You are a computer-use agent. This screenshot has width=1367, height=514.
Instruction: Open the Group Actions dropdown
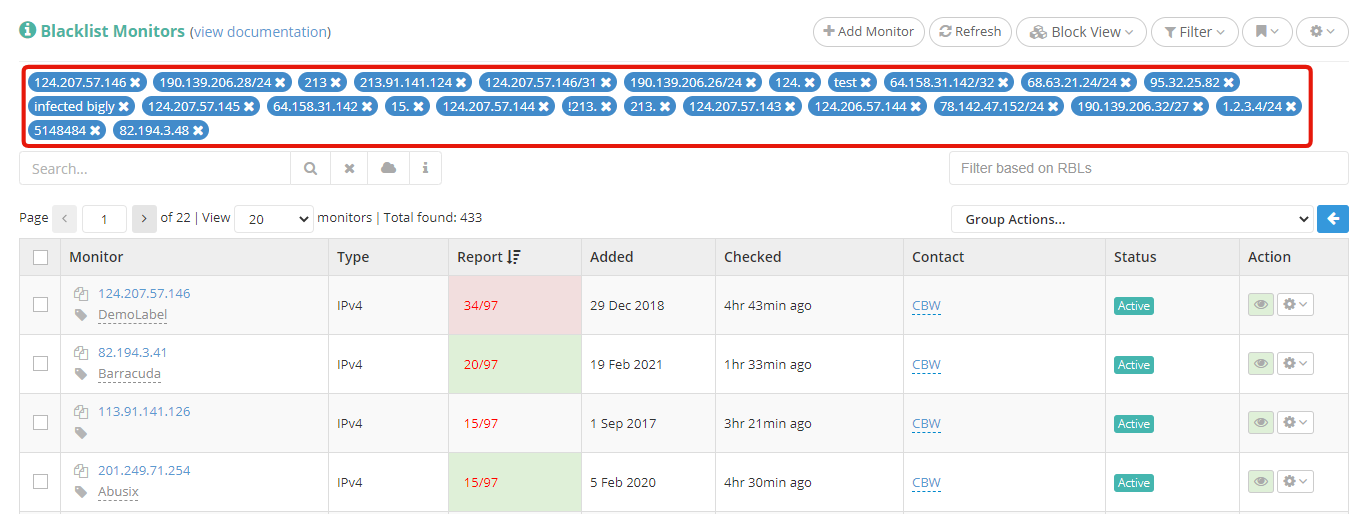(x=1131, y=219)
